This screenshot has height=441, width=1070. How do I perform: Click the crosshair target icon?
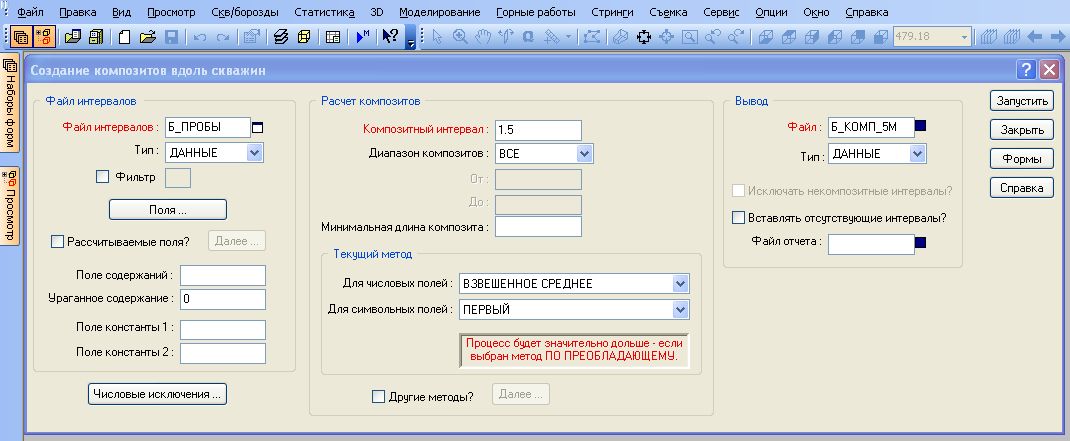point(667,37)
